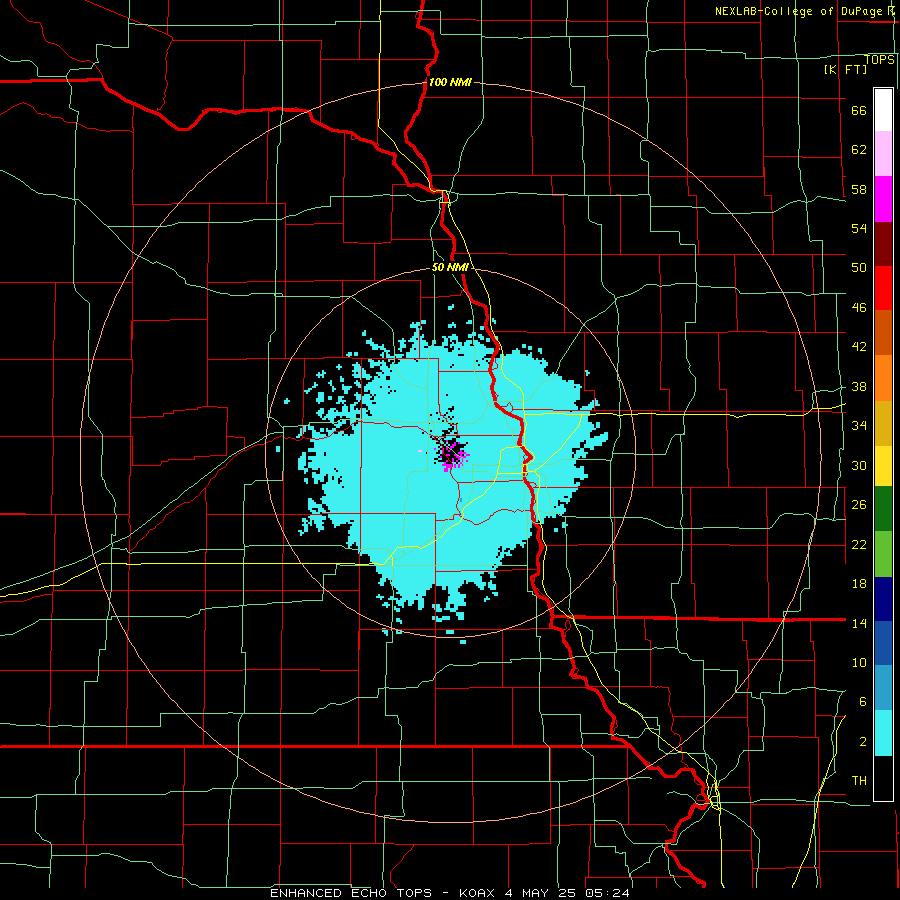This screenshot has width=900, height=900.
Task: Click the '4 MAY 25' date in the footer
Action: pos(540,893)
